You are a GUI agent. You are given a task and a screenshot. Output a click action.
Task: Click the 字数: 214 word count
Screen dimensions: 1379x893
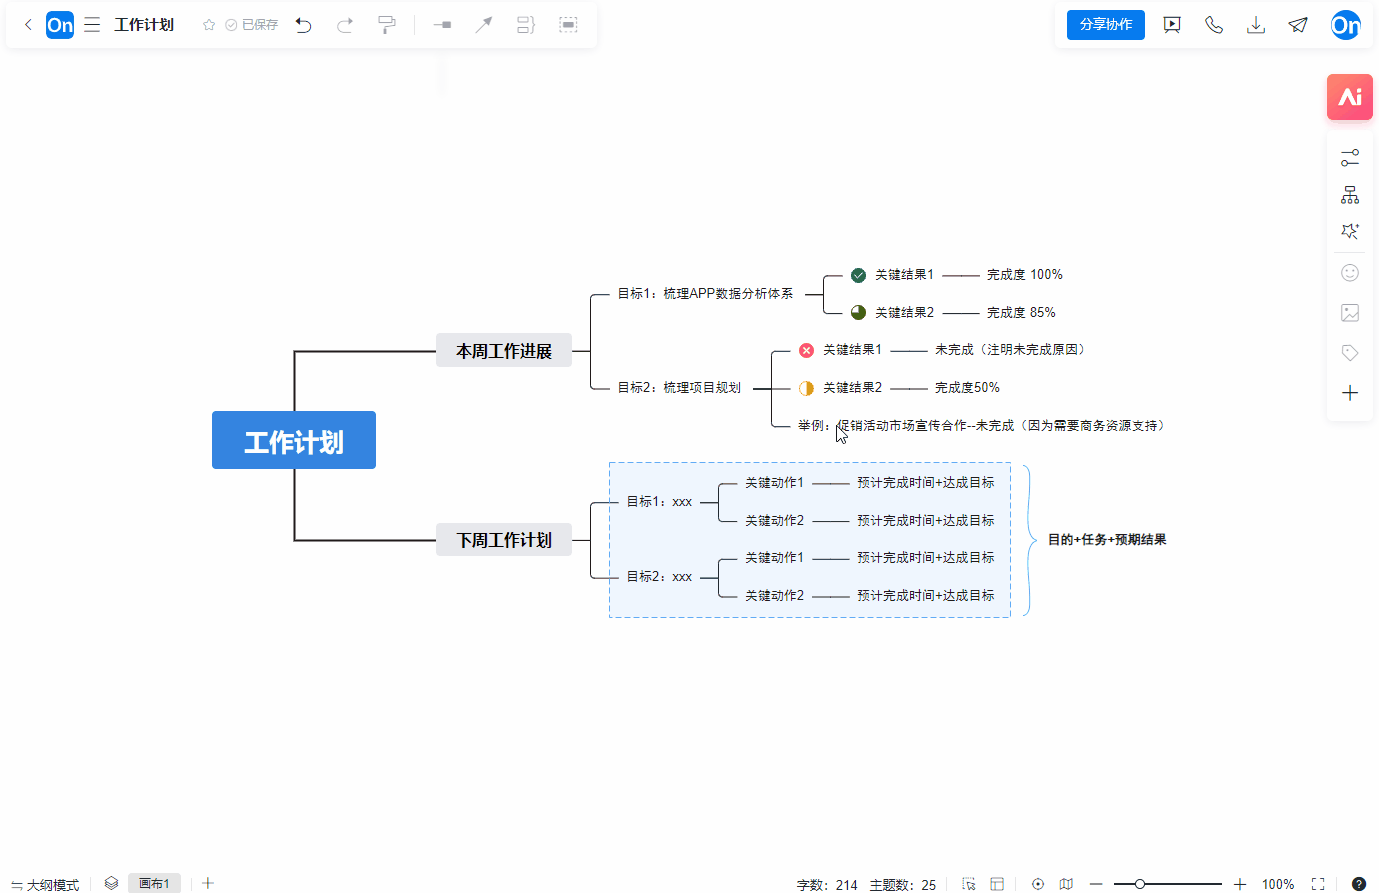point(827,885)
